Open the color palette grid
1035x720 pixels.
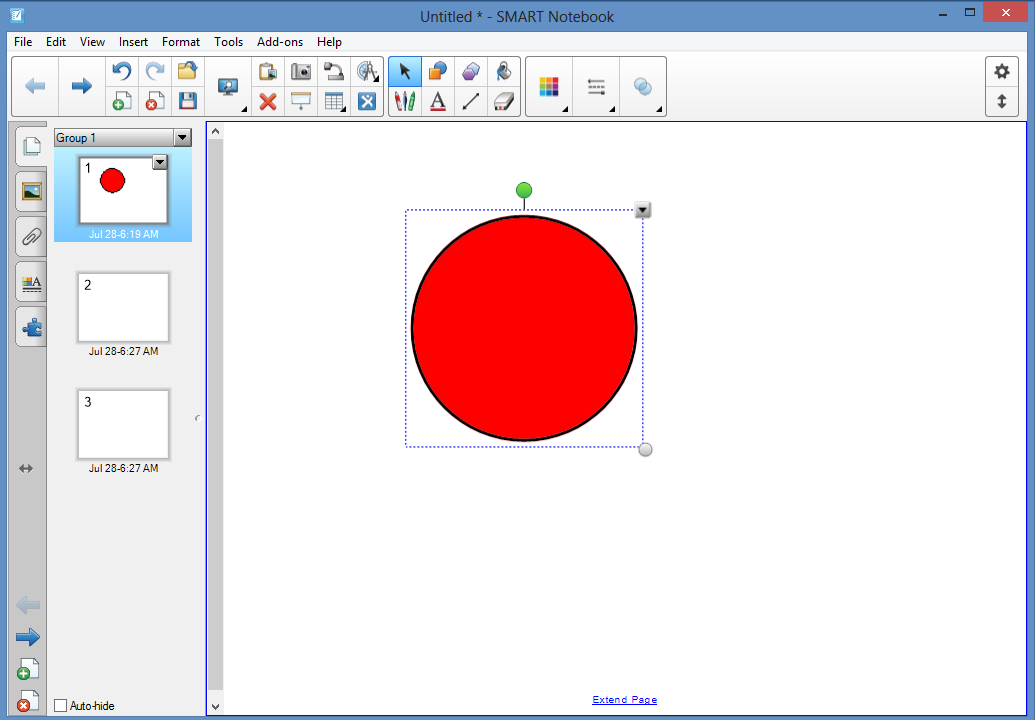coord(549,86)
